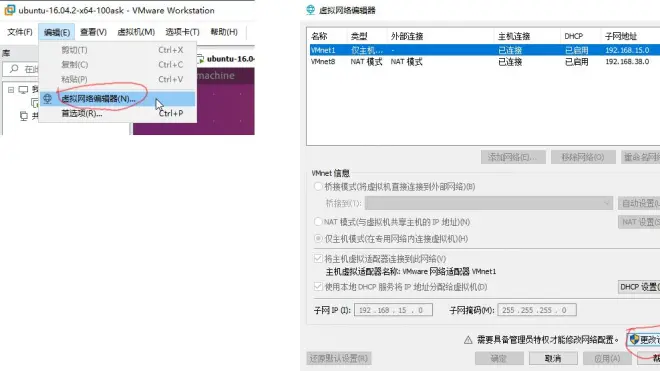This screenshot has width=660, height=371.
Task: Click the shield icon on 更改设置 button
Action: [x=634, y=339]
